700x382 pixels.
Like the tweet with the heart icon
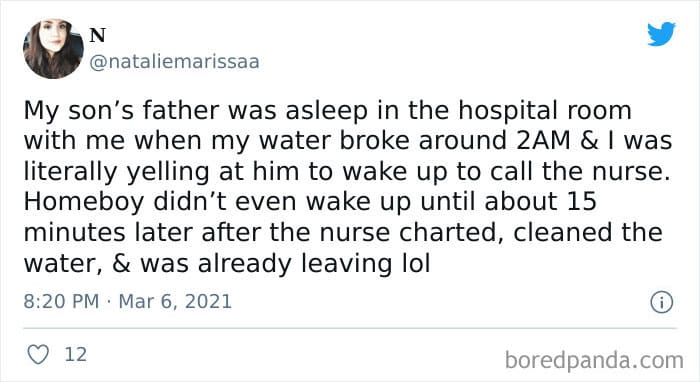pos(38,354)
